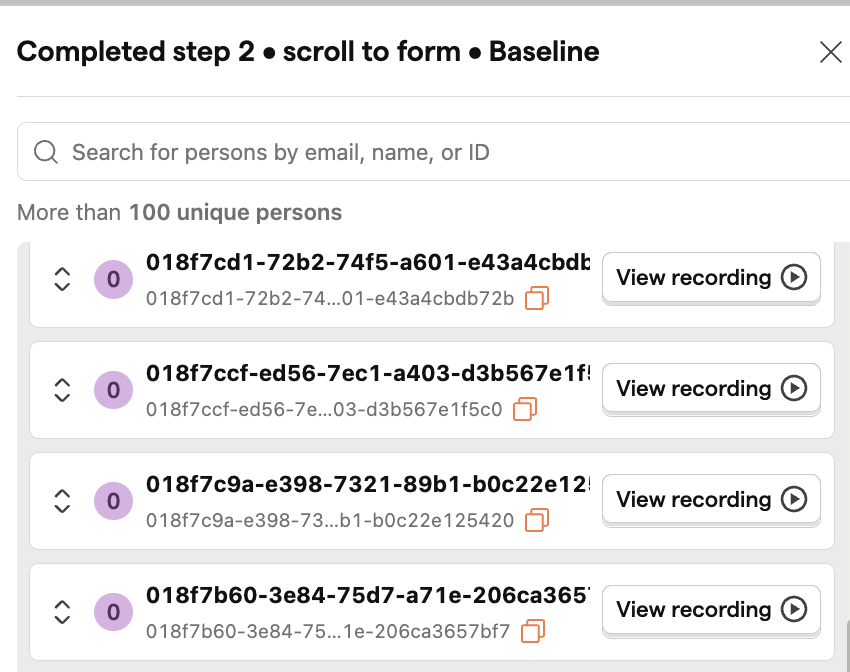Expand the 018f7cd1-72b2 person row
Screen dimensions: 850x672
(x=62, y=279)
